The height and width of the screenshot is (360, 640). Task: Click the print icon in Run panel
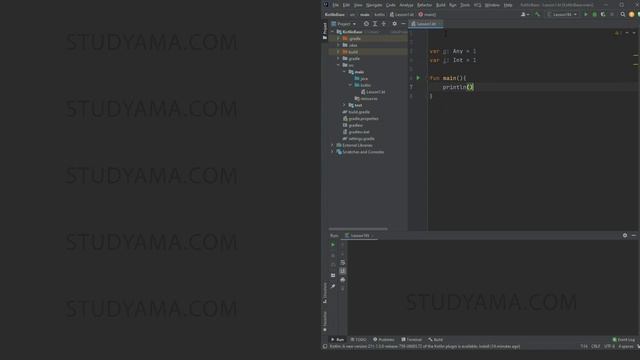342,280
